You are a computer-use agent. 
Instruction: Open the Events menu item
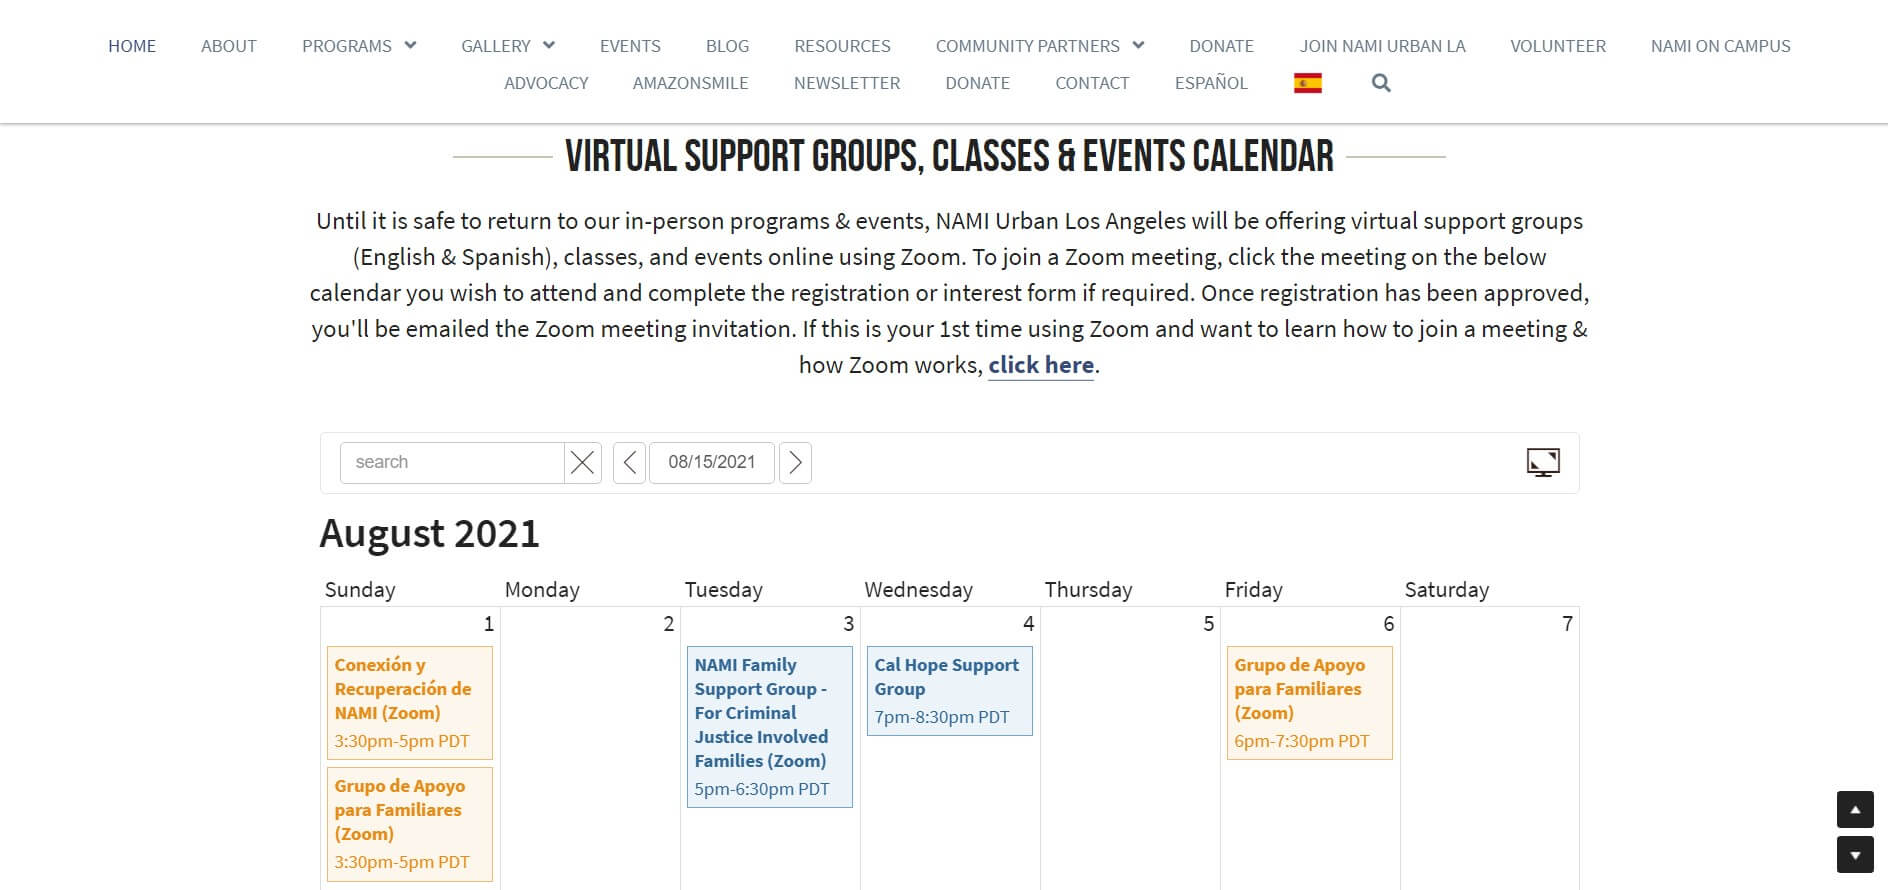630,46
